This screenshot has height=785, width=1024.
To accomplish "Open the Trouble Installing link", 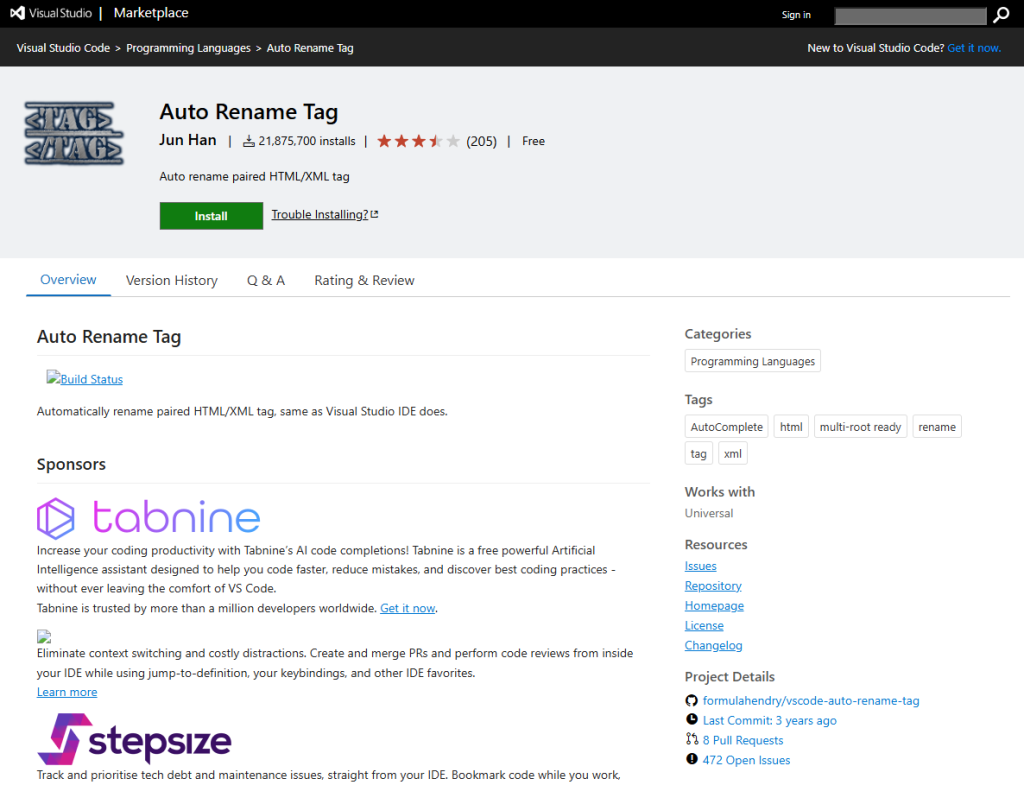I will click(x=320, y=214).
